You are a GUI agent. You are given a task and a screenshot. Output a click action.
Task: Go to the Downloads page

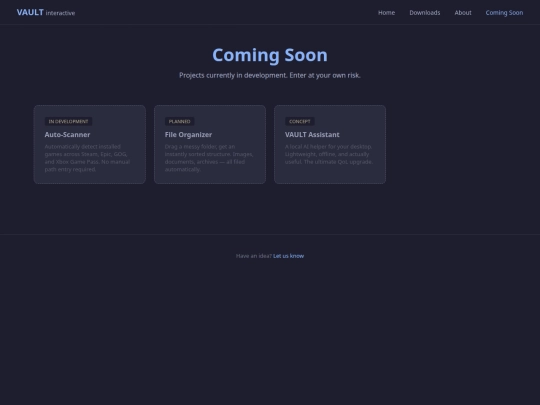425,13
